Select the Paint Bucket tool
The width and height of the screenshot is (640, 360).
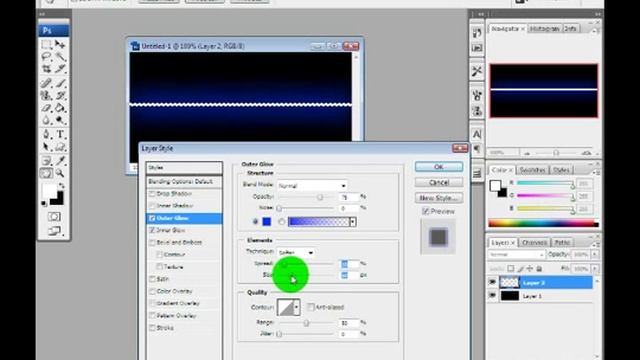(60, 108)
